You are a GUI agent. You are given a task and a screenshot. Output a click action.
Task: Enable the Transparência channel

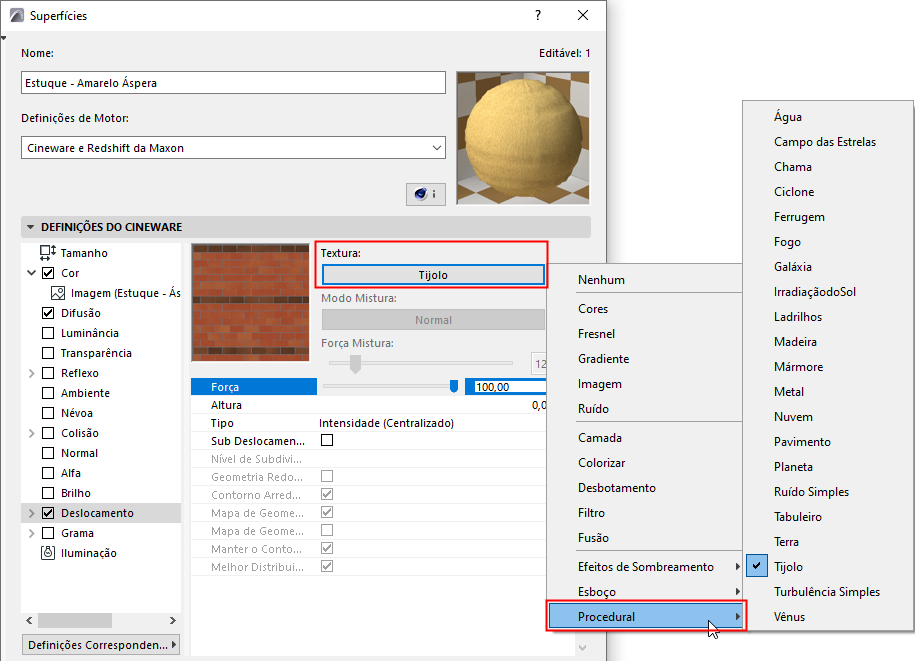point(48,353)
